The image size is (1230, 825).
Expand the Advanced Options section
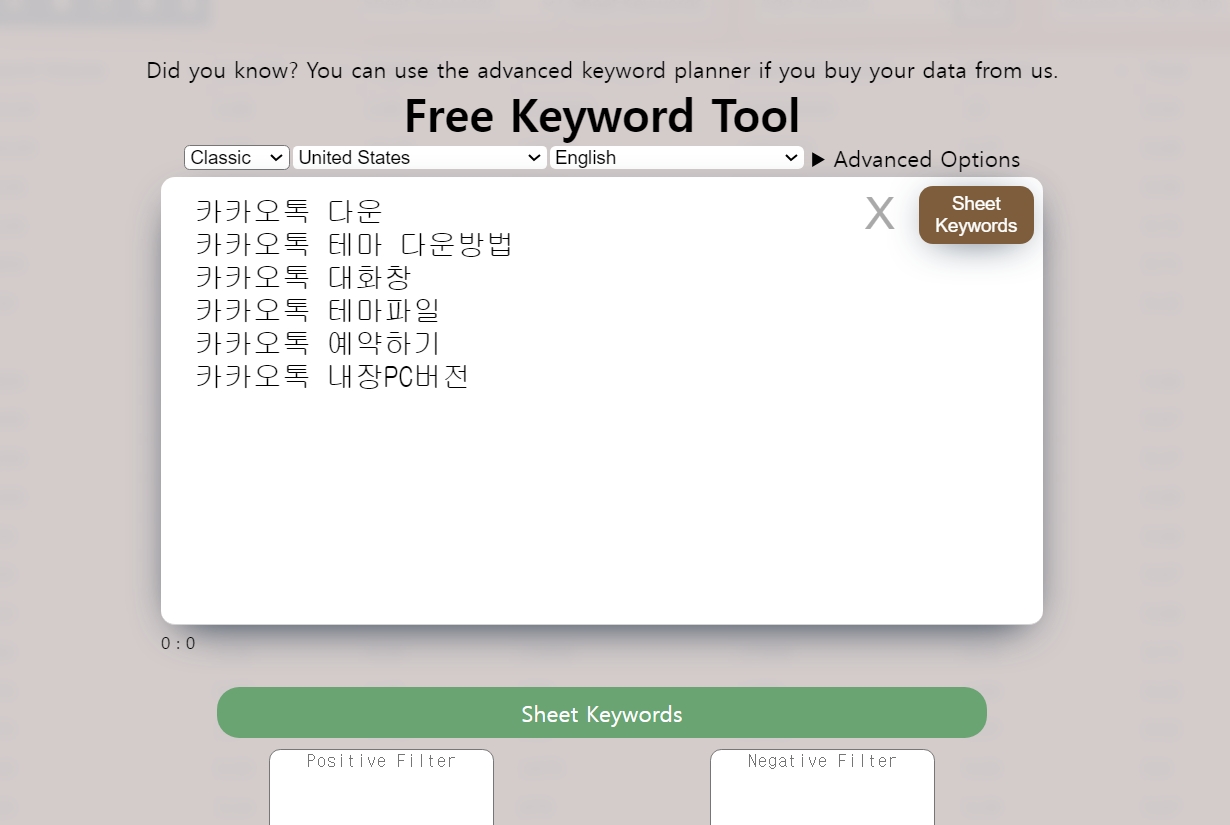916,159
